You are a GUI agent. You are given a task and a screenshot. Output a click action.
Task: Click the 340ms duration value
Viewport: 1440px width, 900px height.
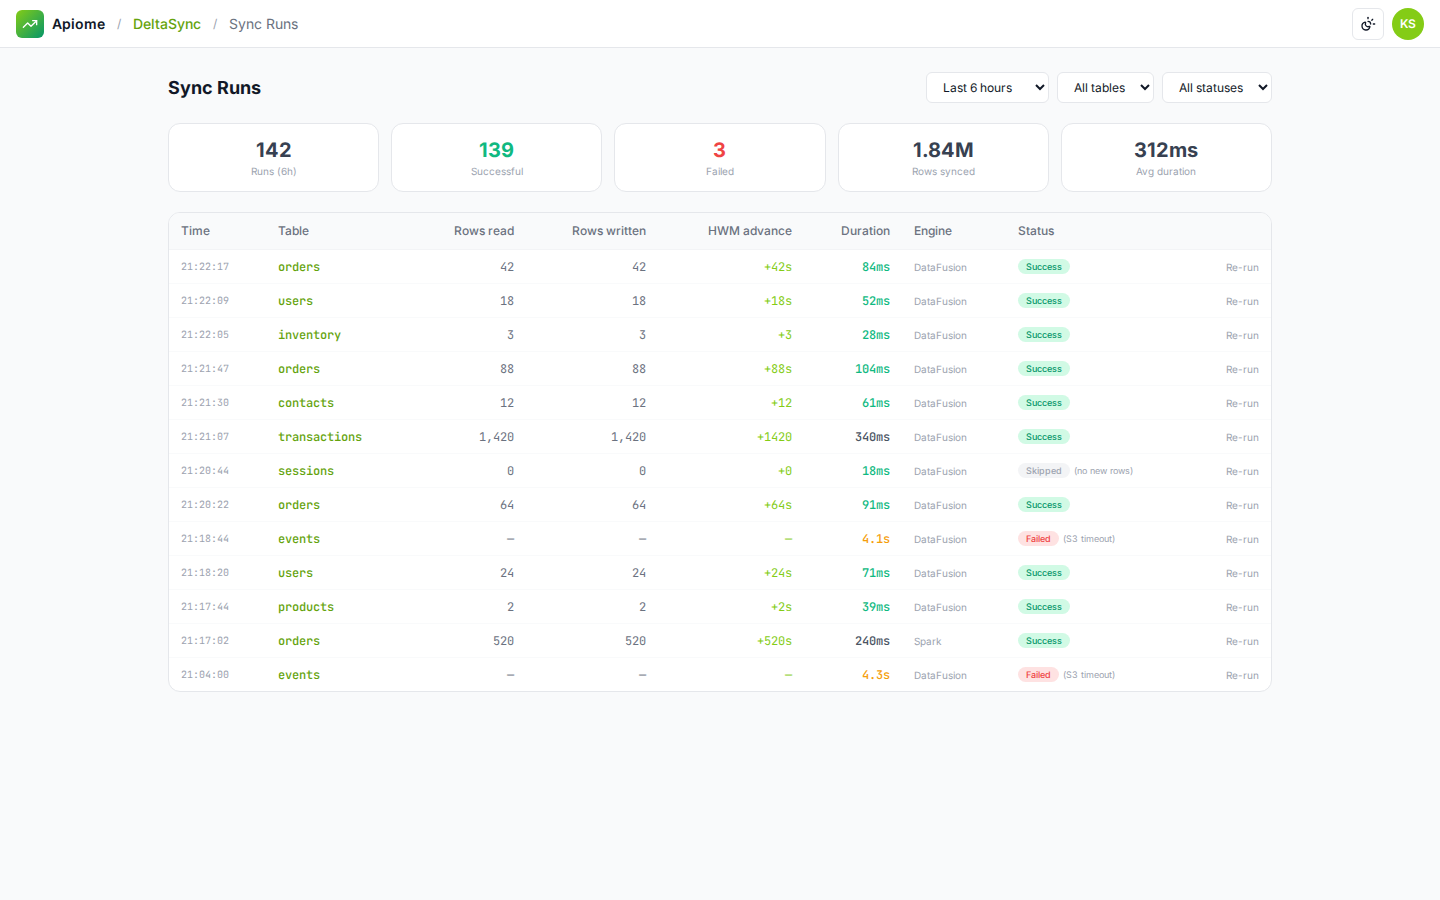[x=872, y=437]
